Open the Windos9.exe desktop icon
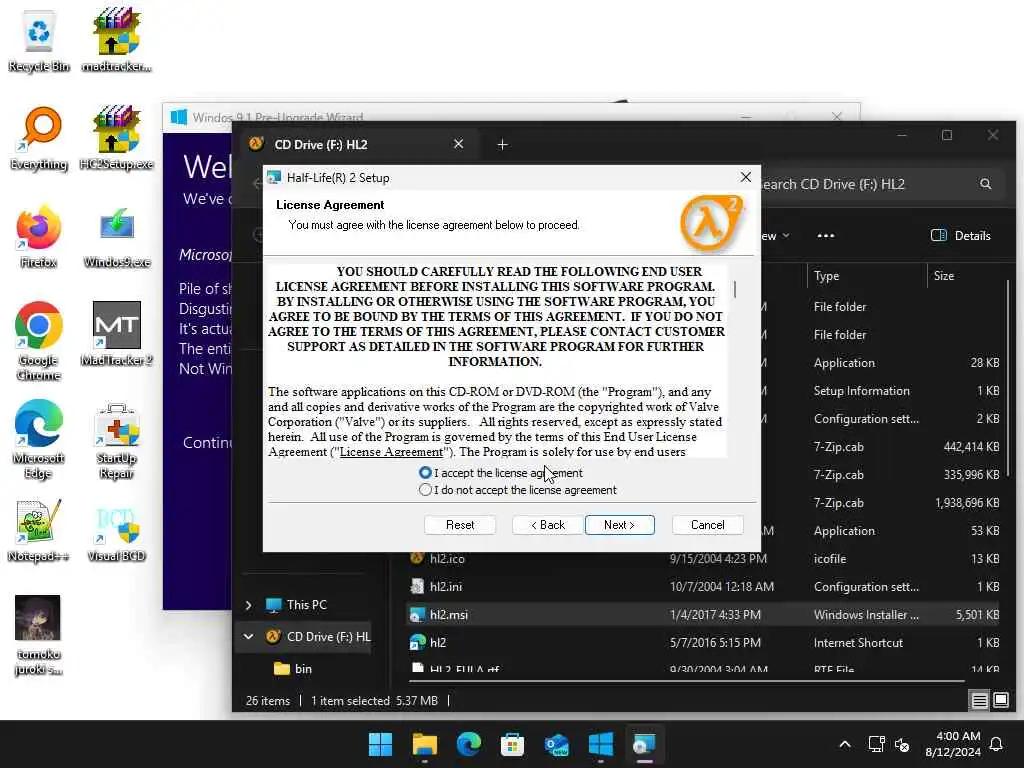Image resolution: width=1024 pixels, height=768 pixels. pyautogui.click(x=116, y=236)
